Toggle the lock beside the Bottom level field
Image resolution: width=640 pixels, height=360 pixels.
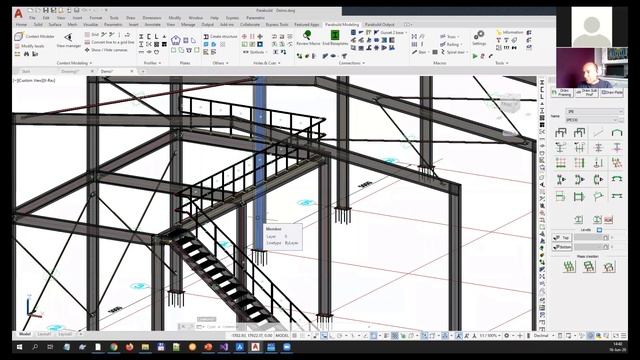point(606,247)
